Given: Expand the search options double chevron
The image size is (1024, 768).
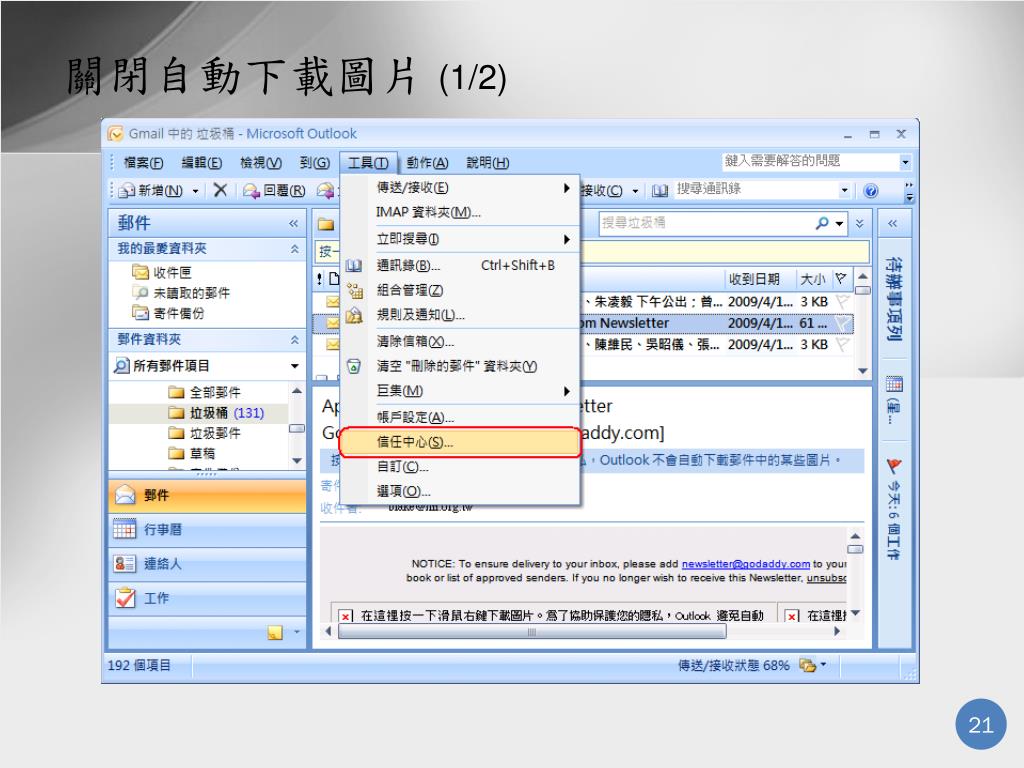Looking at the screenshot, I should (859, 223).
